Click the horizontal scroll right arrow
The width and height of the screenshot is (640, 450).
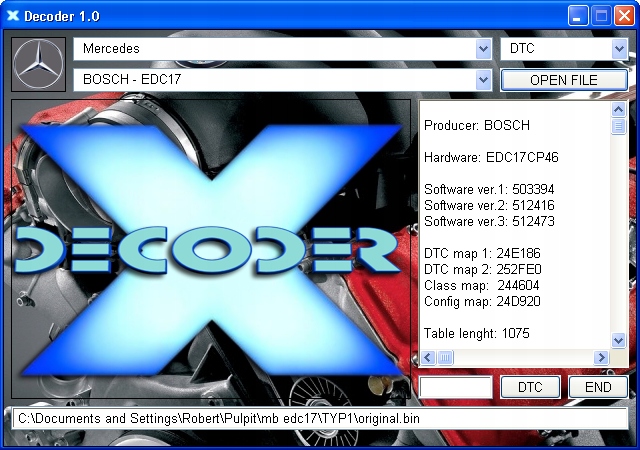(x=601, y=358)
